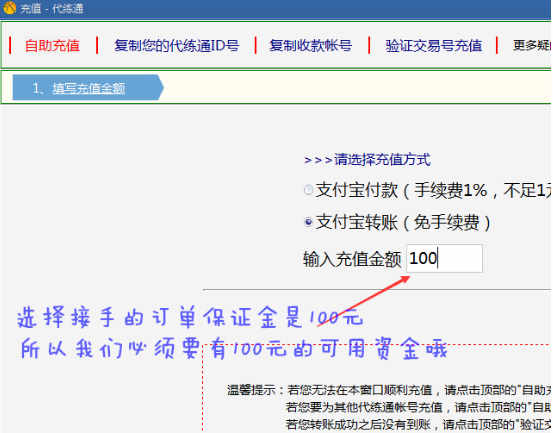Click the 充值 - 代练通 window title
The height and width of the screenshot is (433, 553).
pos(51,8)
